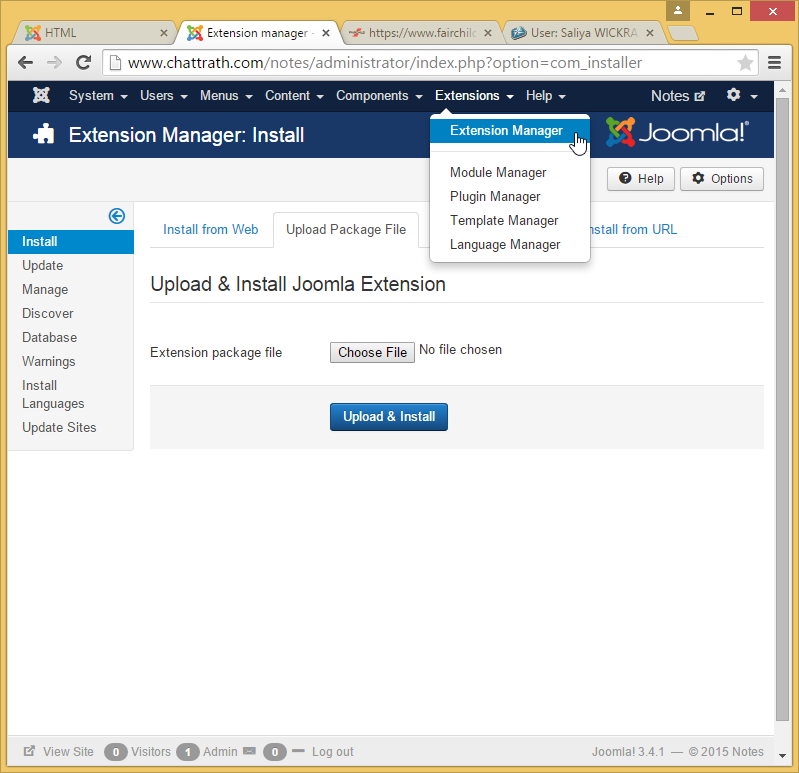Bookmark this page with the star icon
Image resolution: width=799 pixels, height=773 pixels.
click(745, 63)
